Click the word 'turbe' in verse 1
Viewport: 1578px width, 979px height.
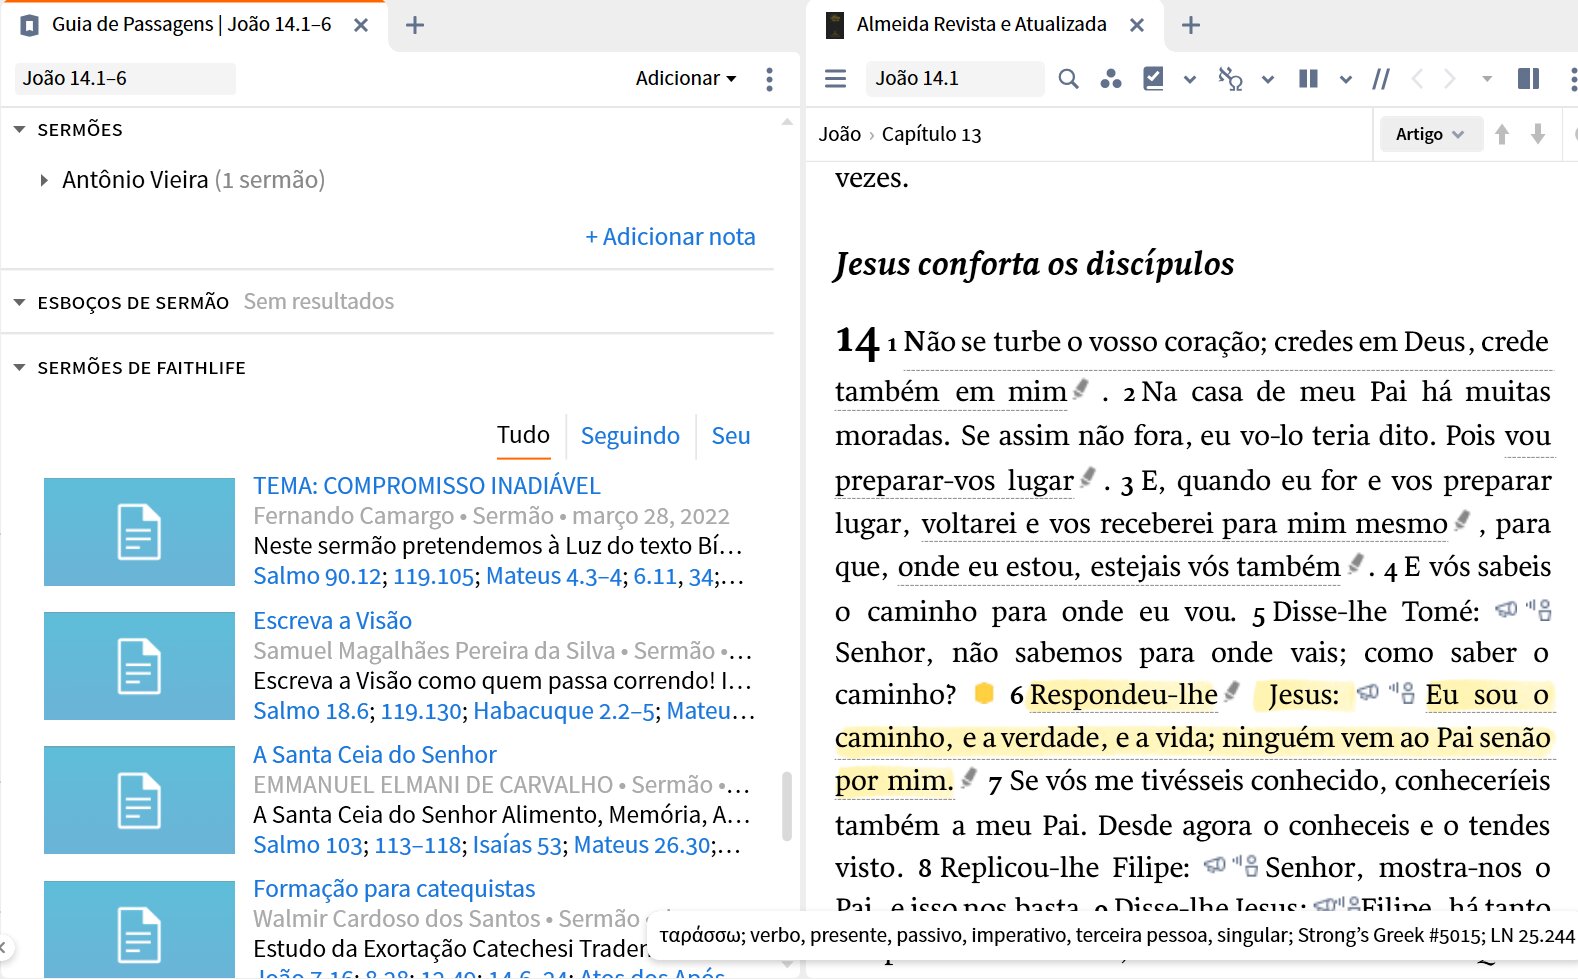(1027, 341)
